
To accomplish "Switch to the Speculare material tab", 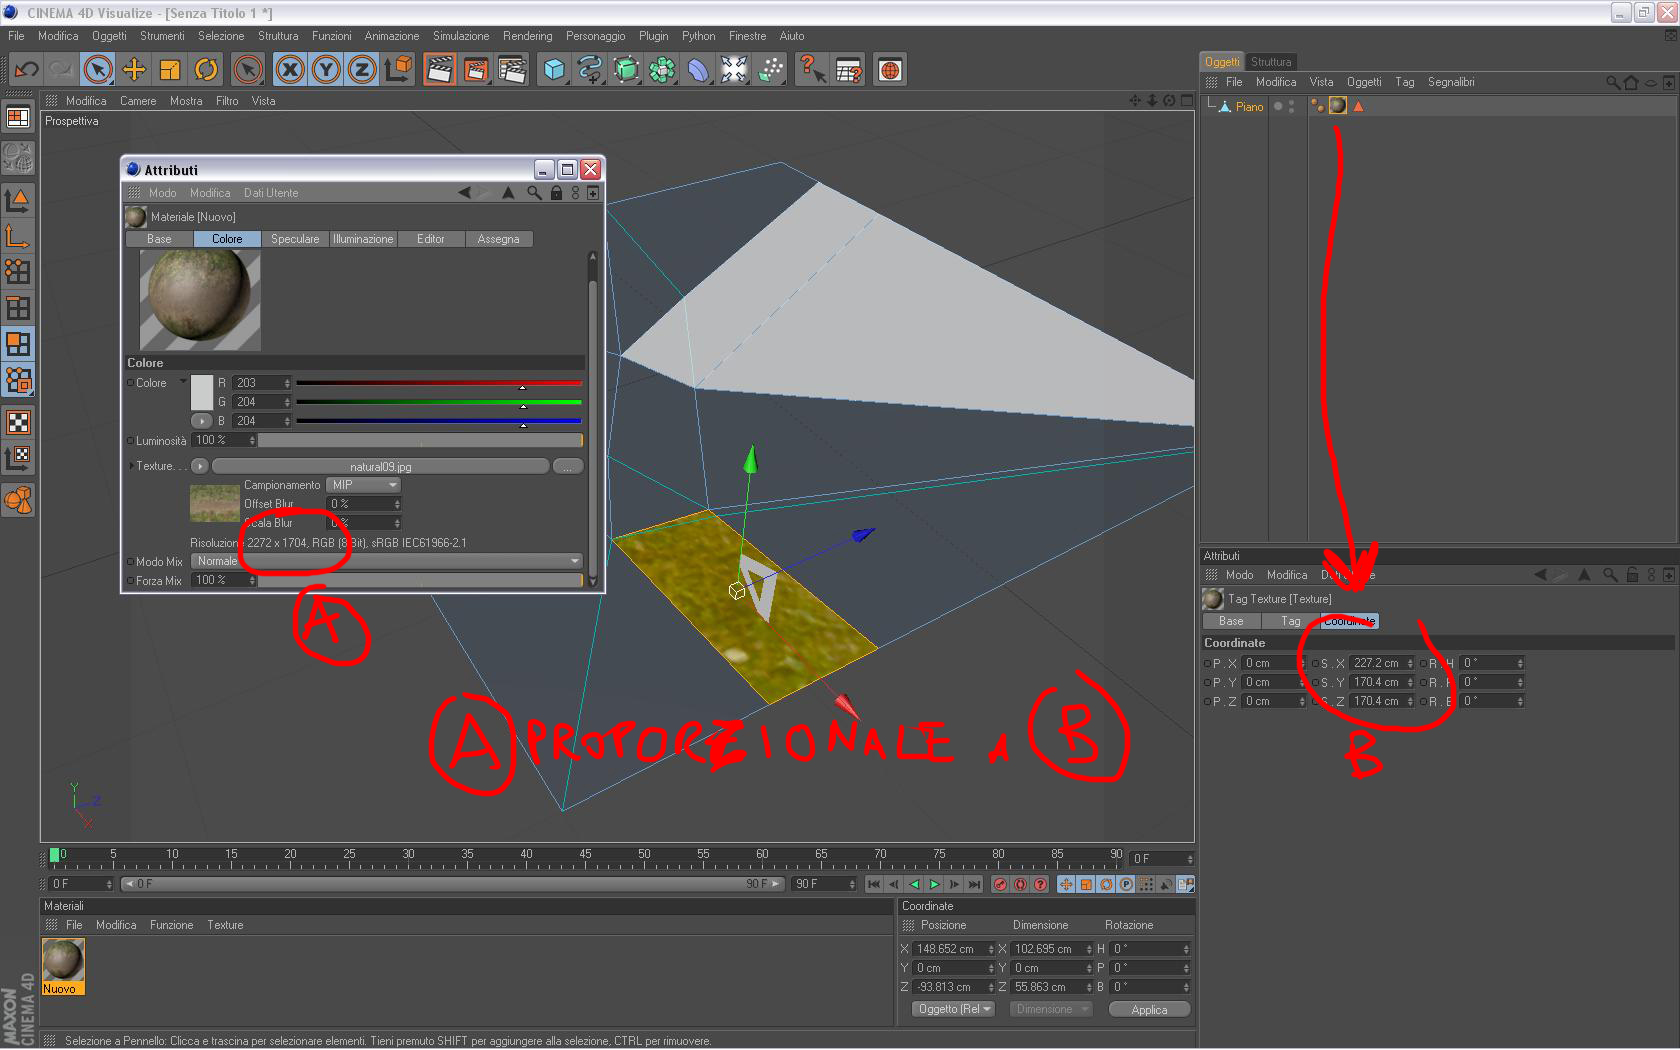I will [x=295, y=239].
